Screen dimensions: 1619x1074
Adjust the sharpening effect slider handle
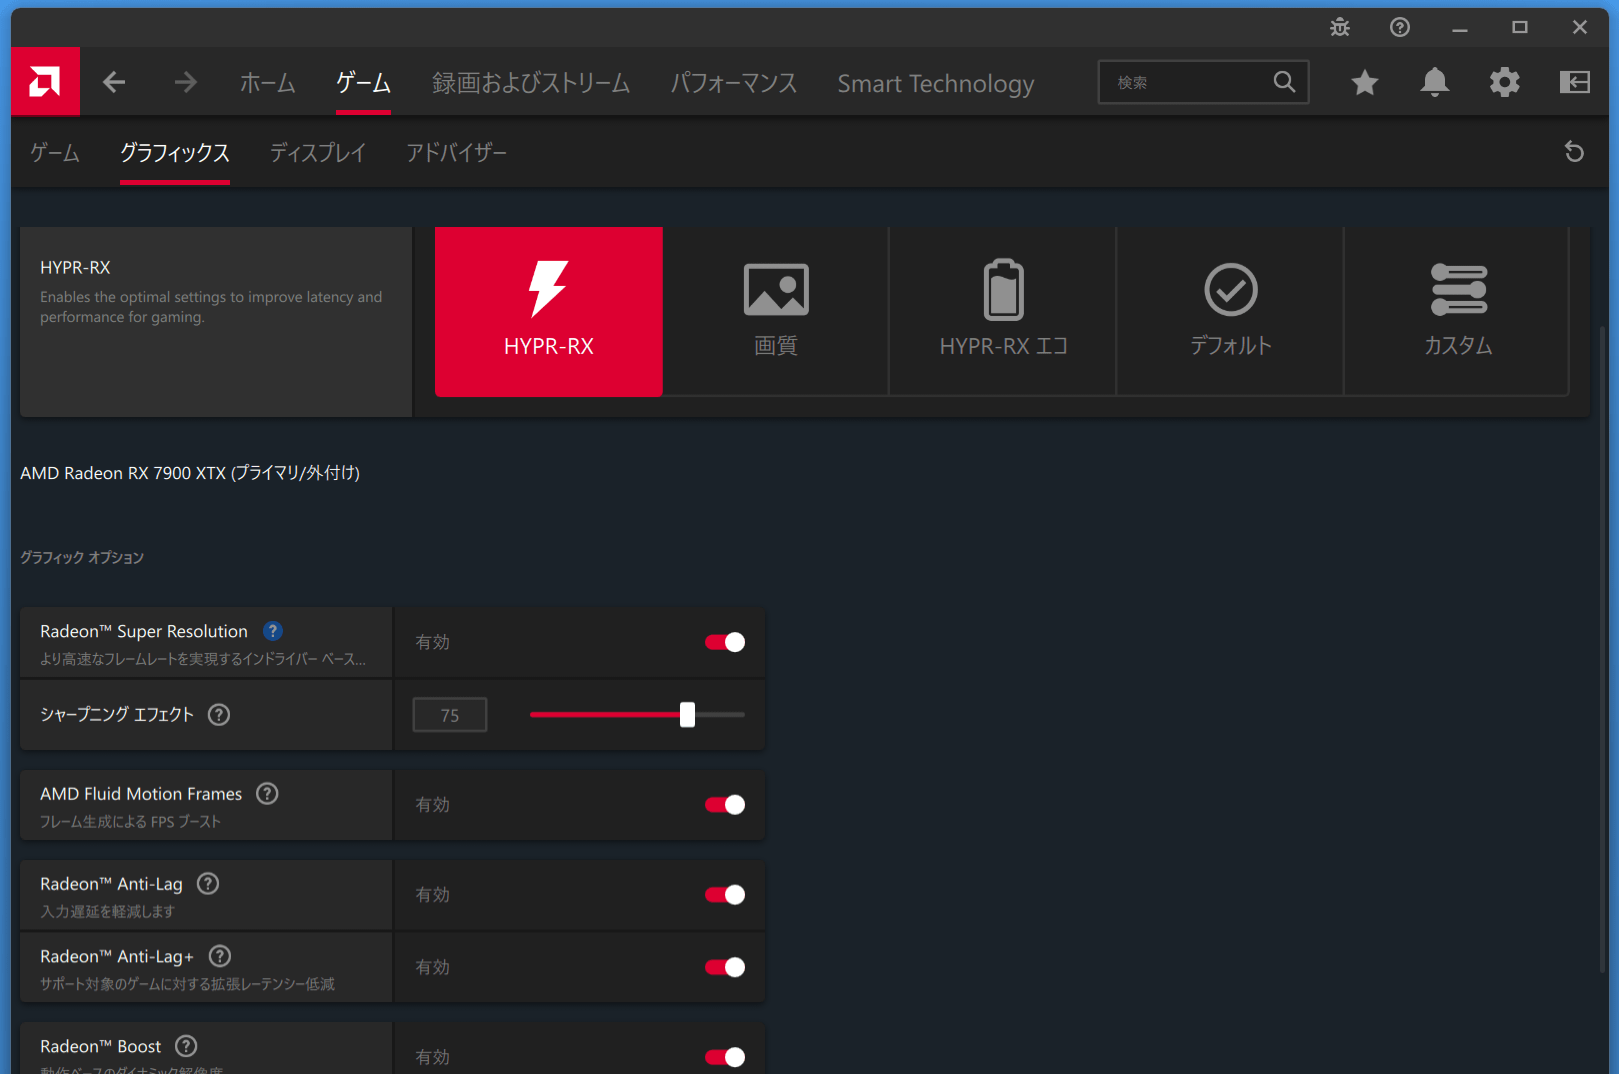pyautogui.click(x=687, y=714)
